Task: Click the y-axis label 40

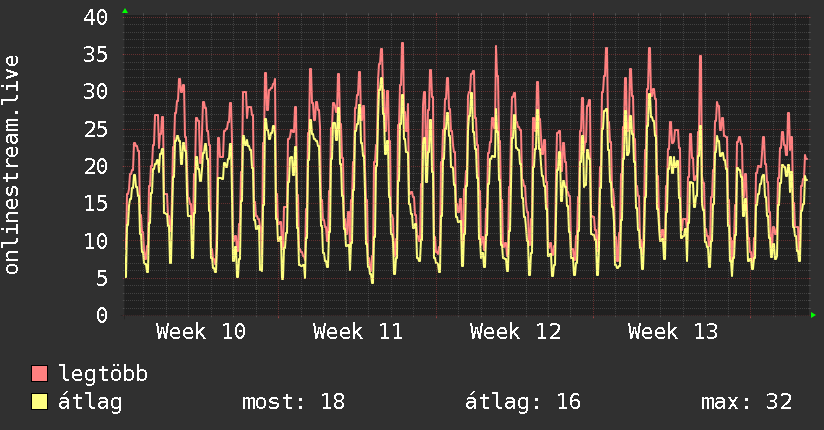Action: coord(96,17)
